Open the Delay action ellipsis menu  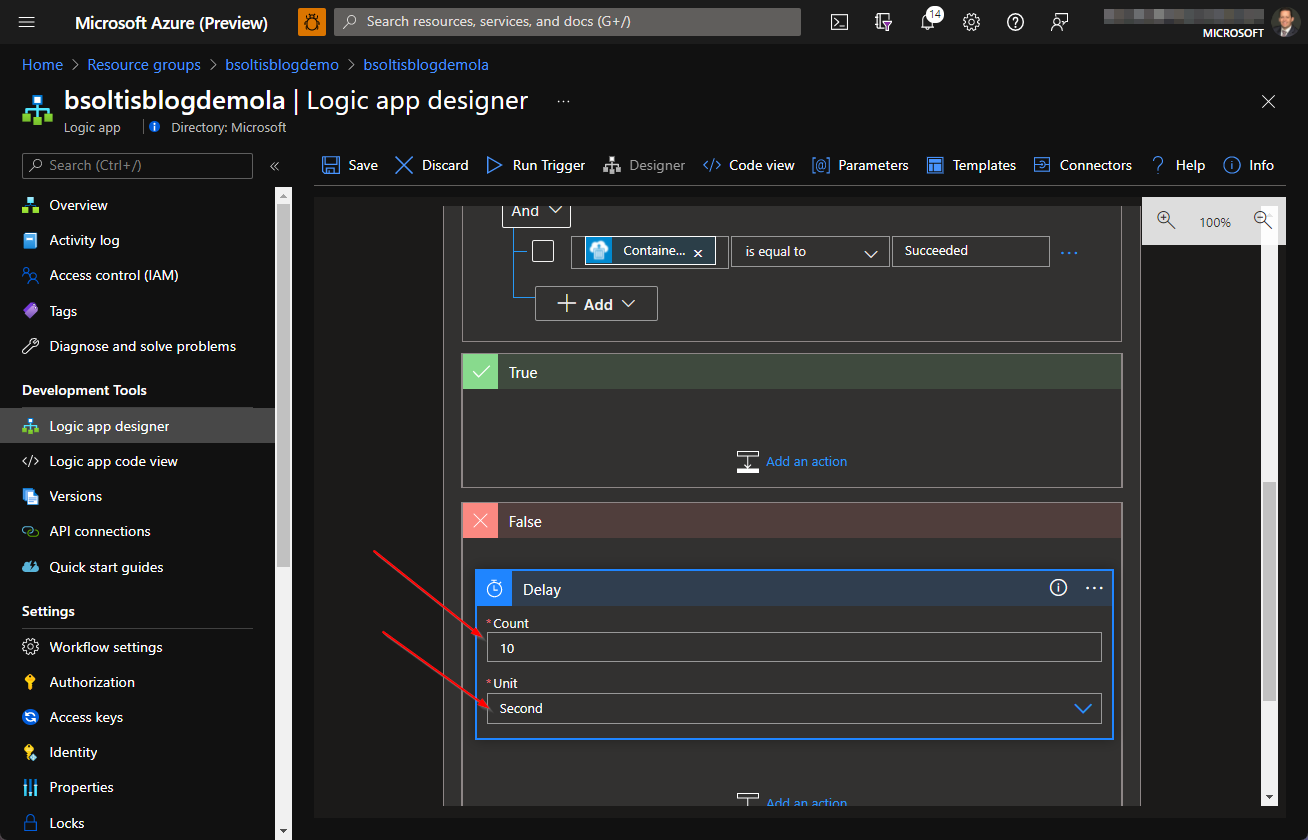(1094, 588)
